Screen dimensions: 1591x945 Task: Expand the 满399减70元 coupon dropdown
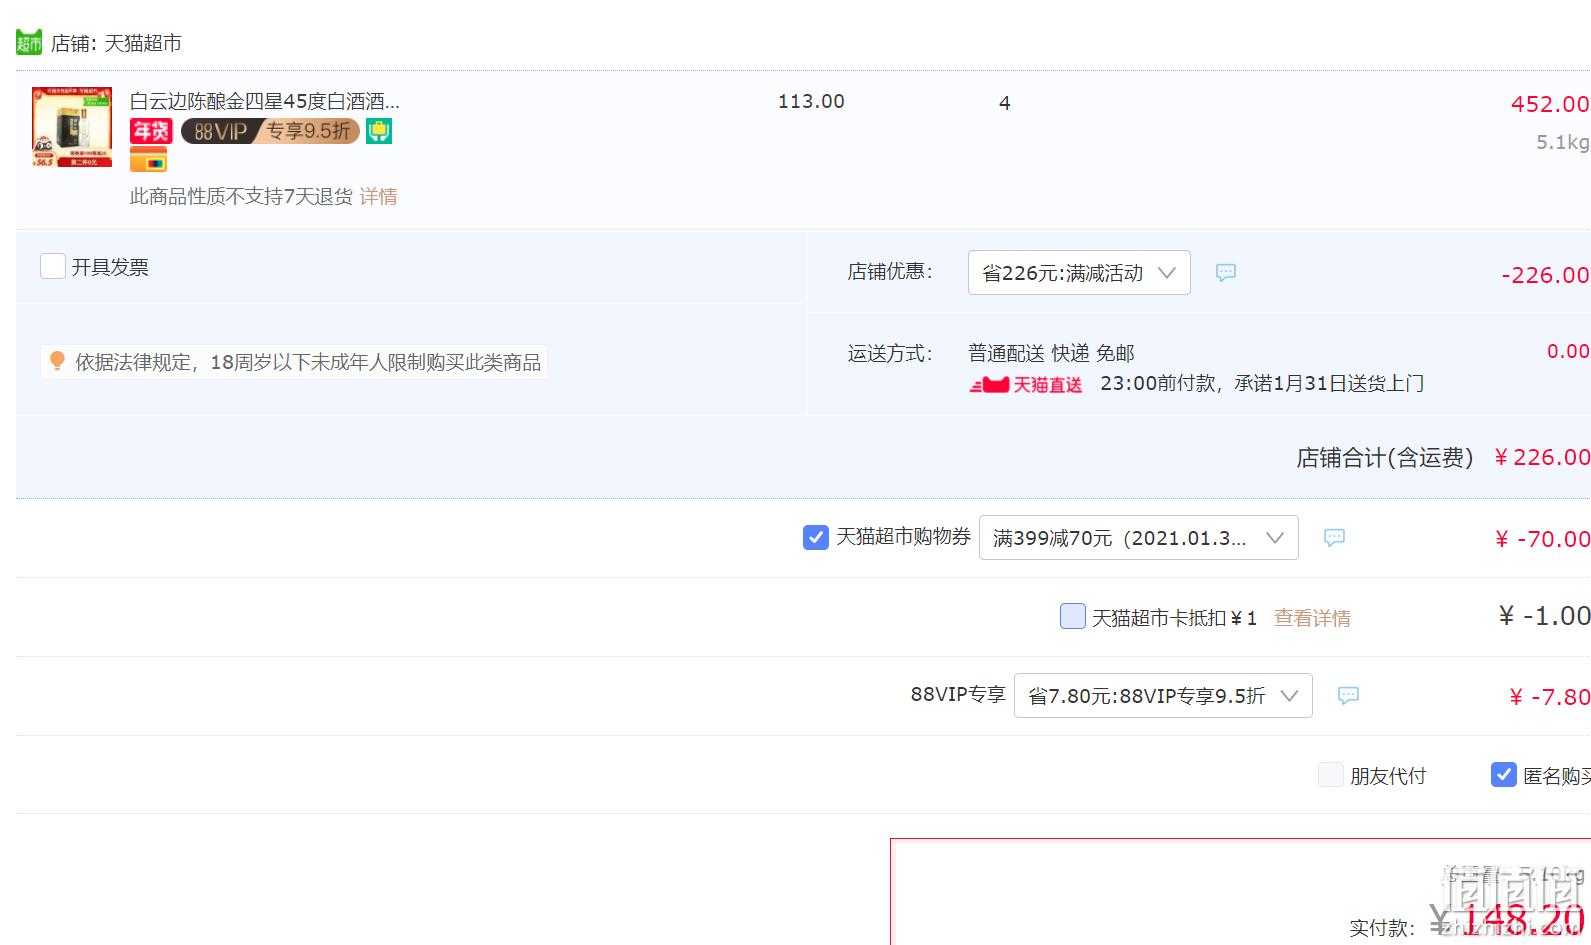pos(1139,538)
